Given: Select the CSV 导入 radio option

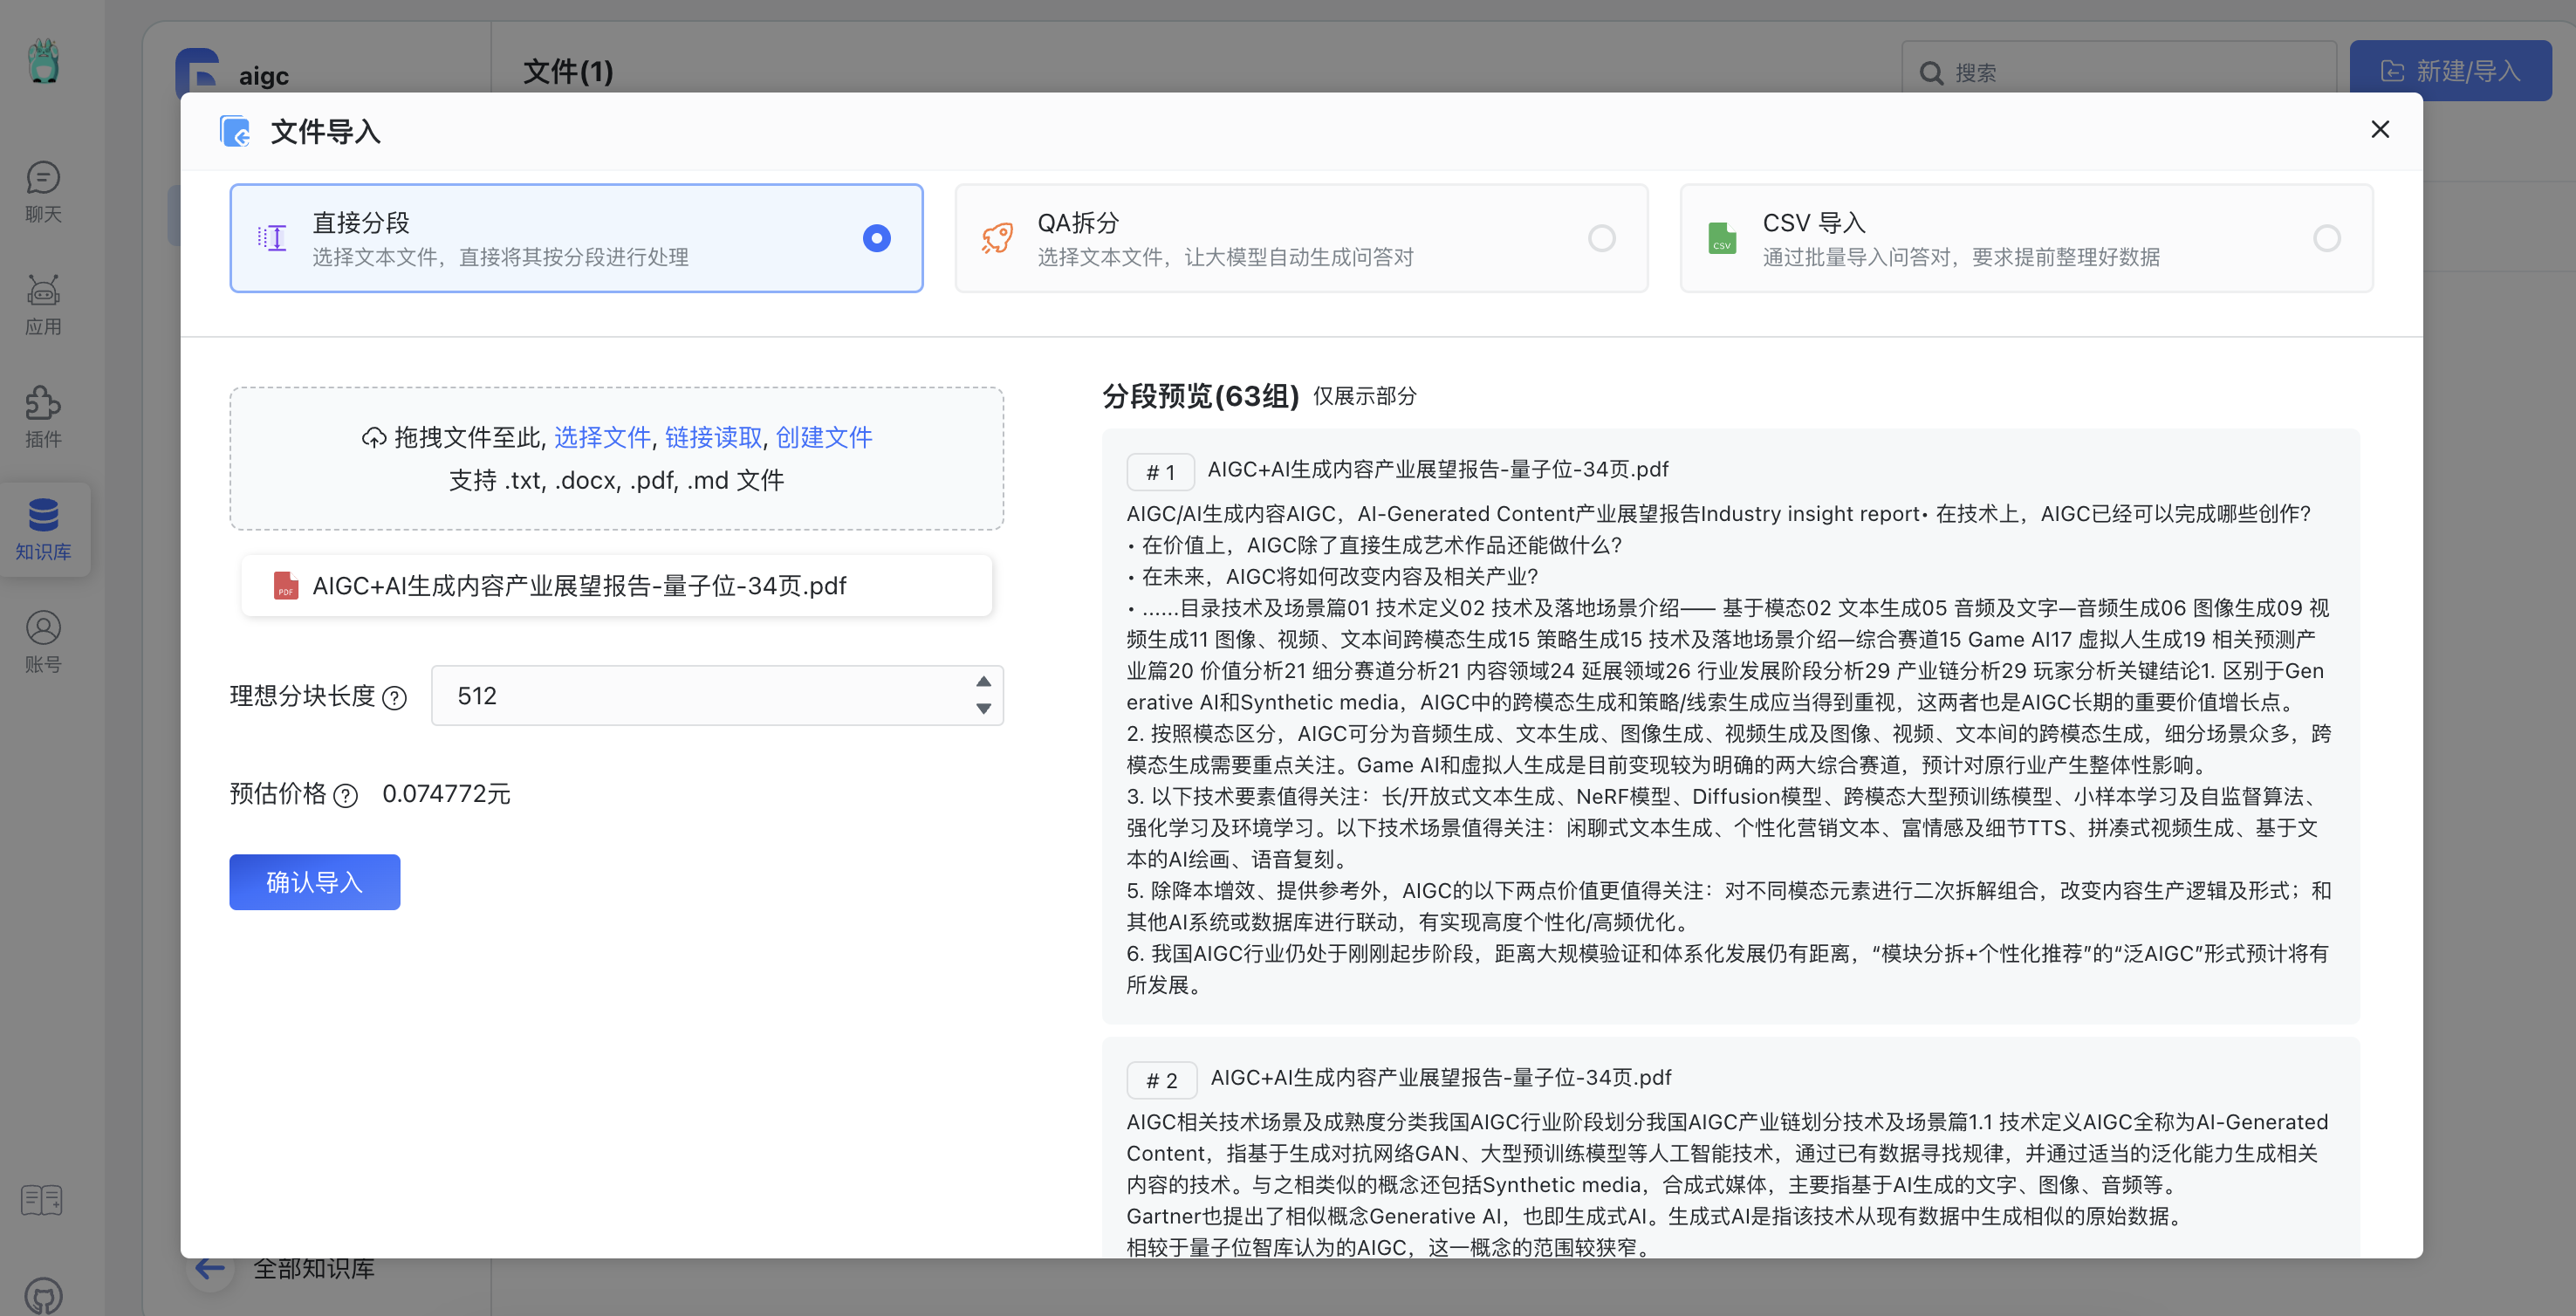Looking at the screenshot, I should [2327, 238].
